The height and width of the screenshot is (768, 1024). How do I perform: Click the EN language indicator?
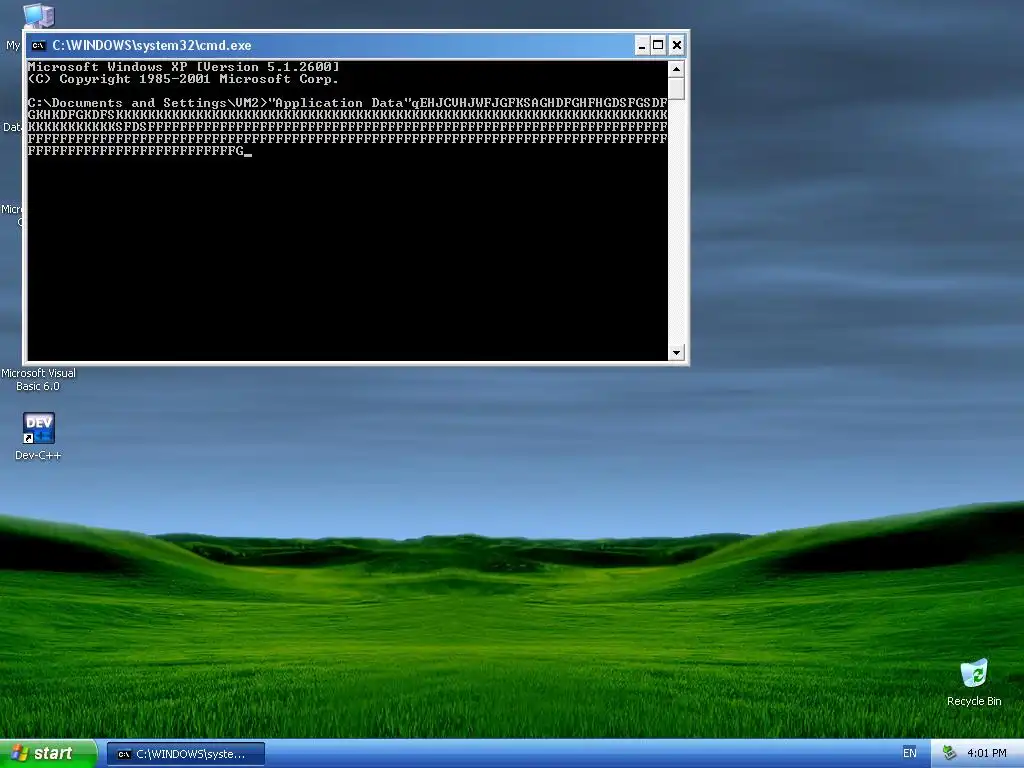(x=910, y=754)
